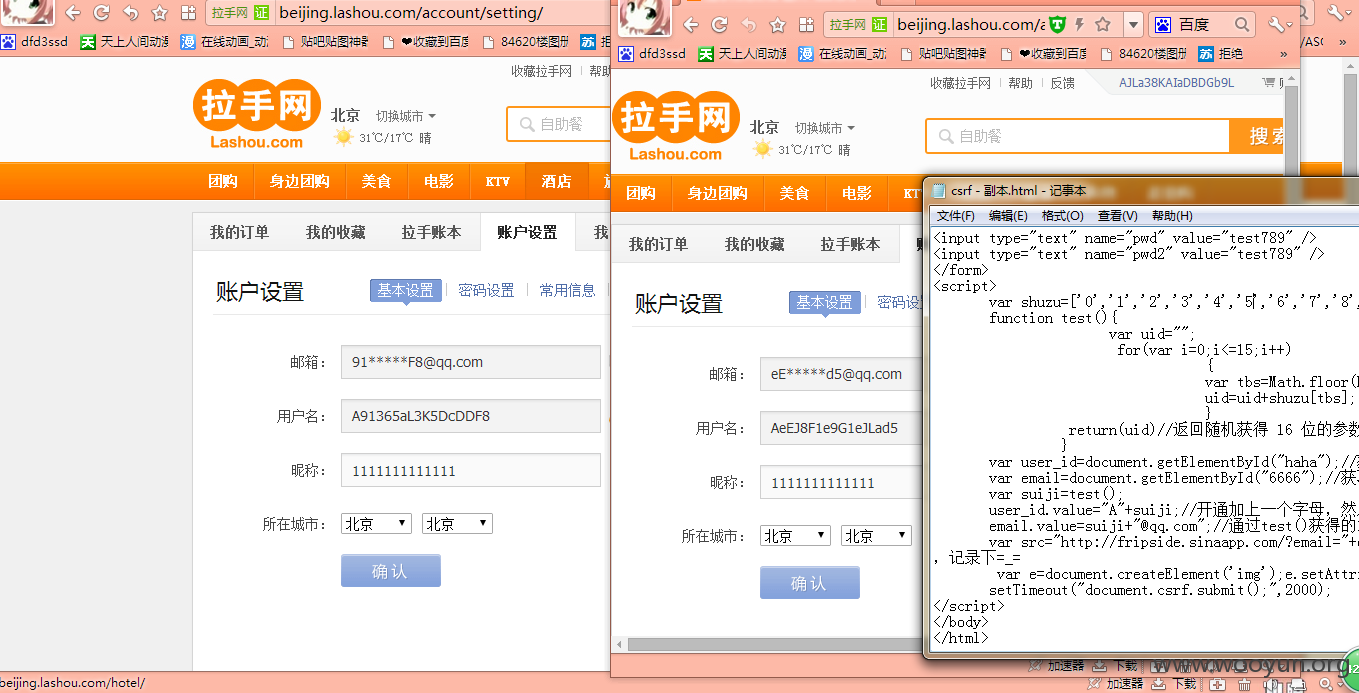Image resolution: width=1359 pixels, height=693 pixels.
Task: Click 自助餐 search box in right page
Action: [x=1078, y=136]
